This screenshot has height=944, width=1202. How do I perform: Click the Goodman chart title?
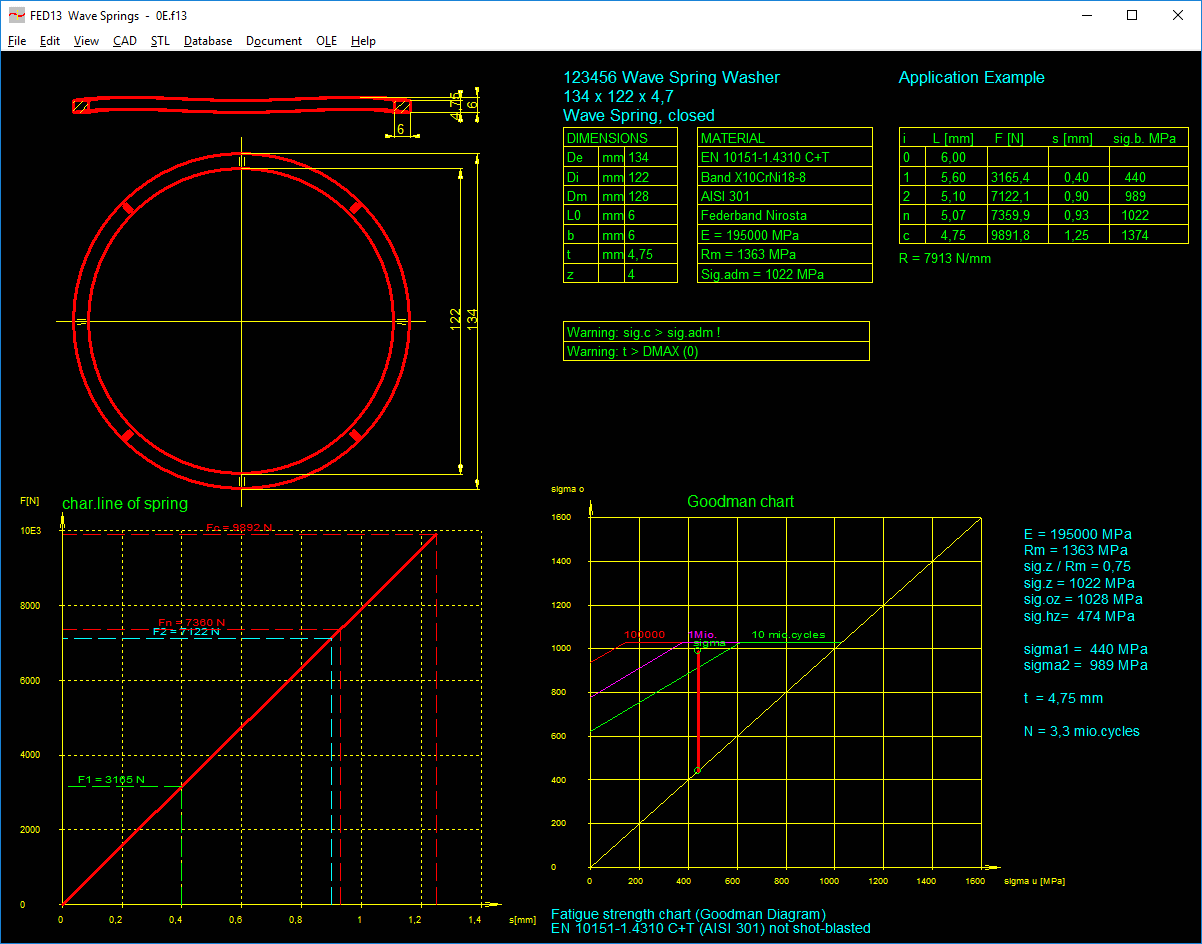tap(740, 501)
